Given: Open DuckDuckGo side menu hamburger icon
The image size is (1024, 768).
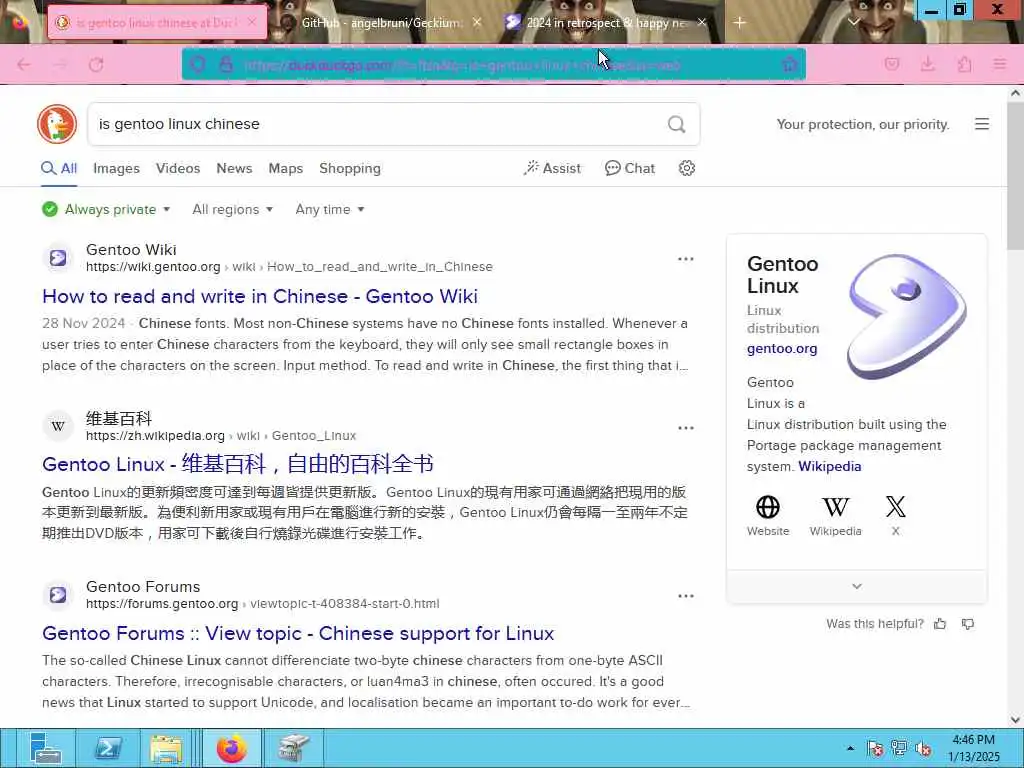Looking at the screenshot, I should click(982, 124).
